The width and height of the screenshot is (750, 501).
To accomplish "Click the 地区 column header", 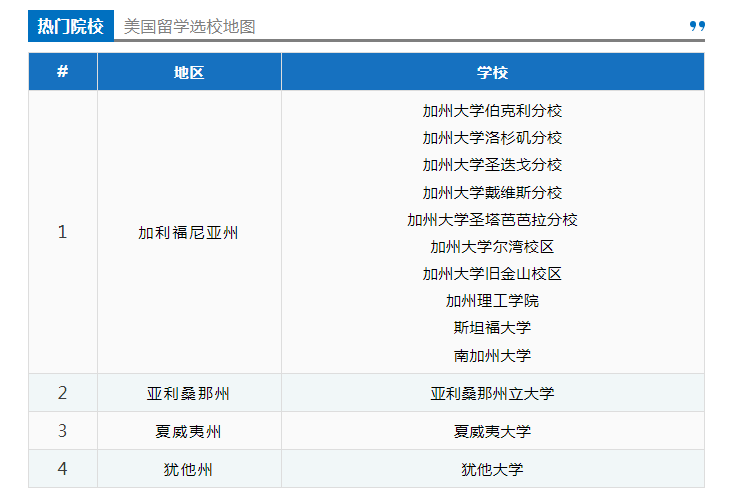I will tap(189, 72).
